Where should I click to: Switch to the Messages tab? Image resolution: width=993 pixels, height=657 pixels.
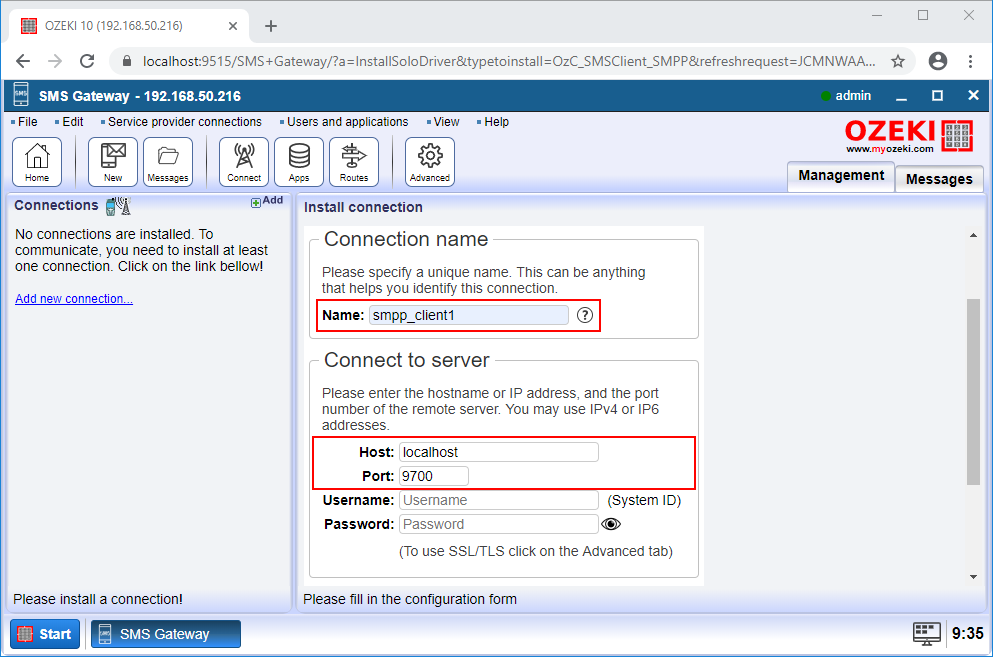pos(937,179)
